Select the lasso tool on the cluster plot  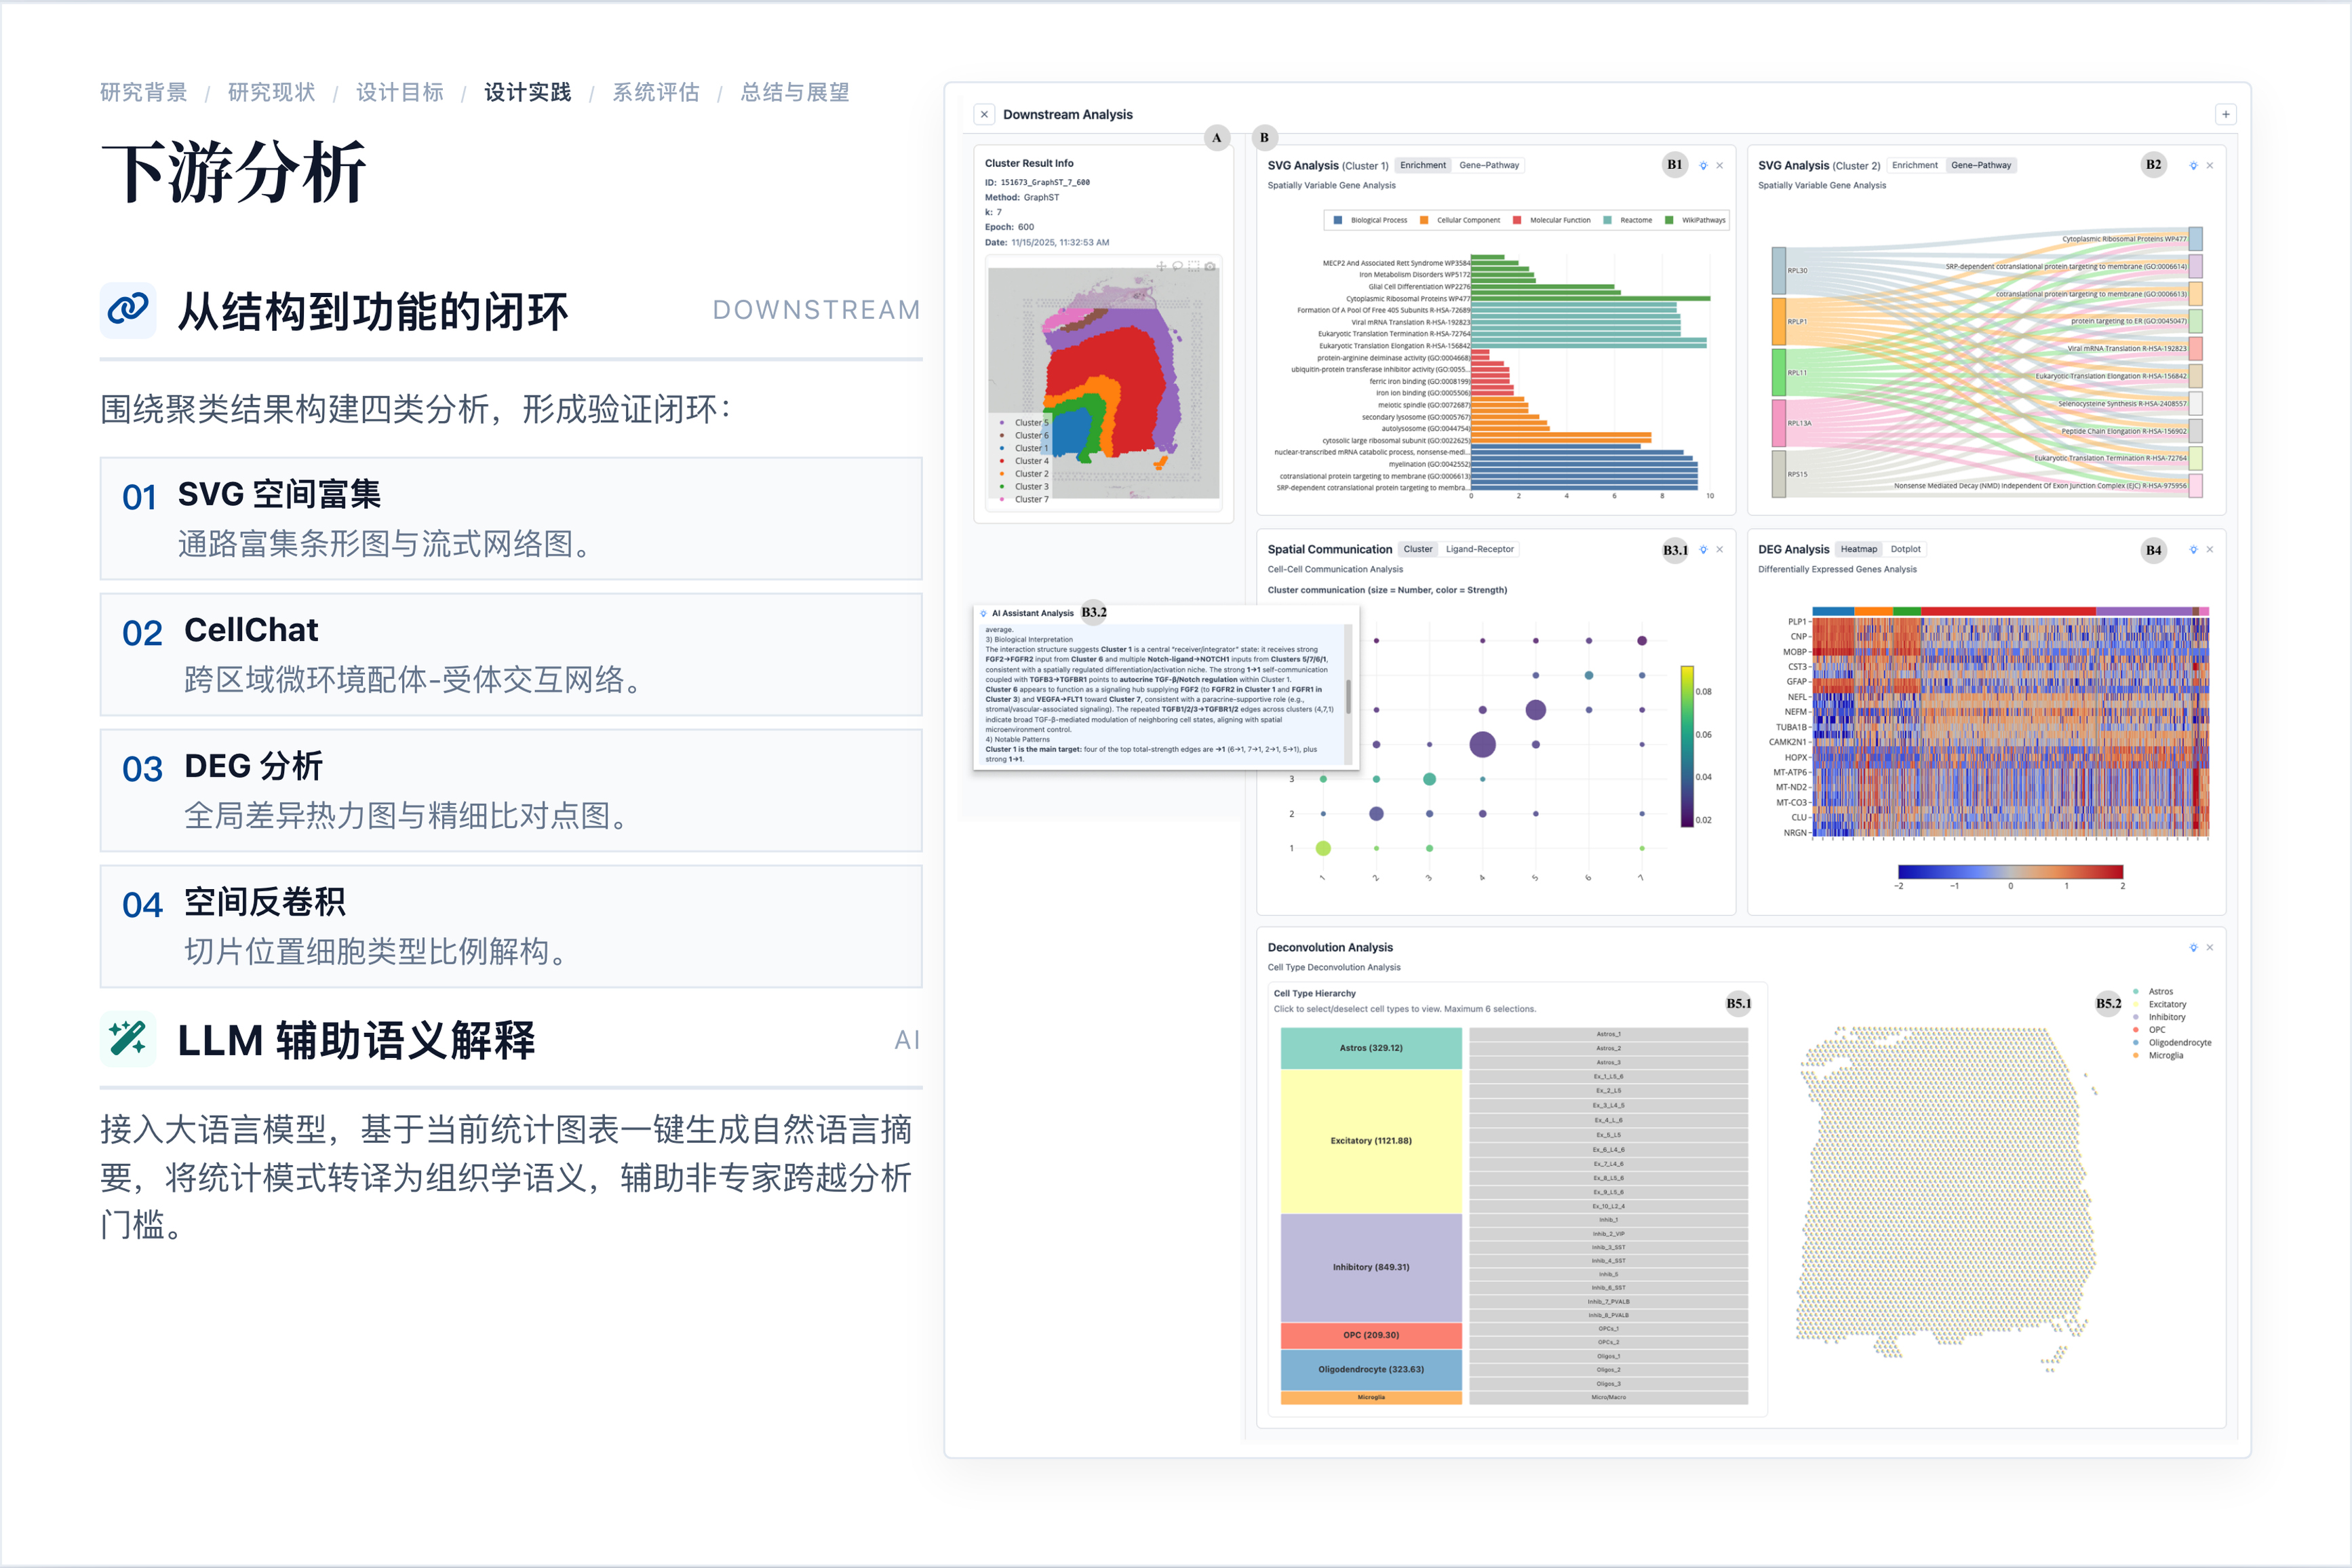tap(1178, 266)
